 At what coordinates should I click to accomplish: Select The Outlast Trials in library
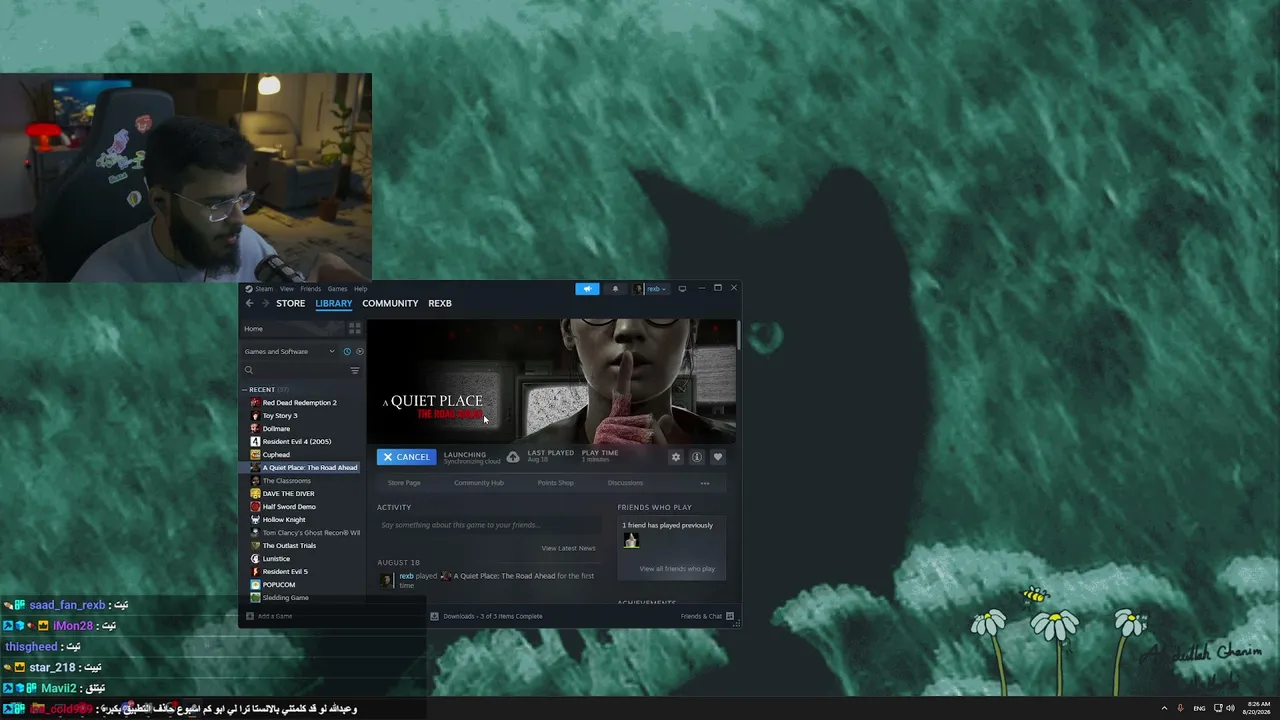(300, 546)
